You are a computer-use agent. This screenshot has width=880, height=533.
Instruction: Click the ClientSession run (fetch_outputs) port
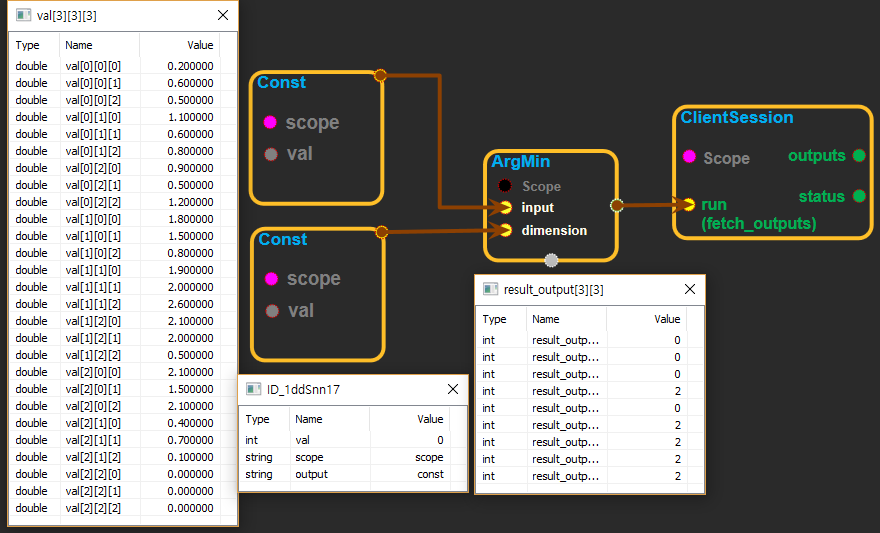pos(689,204)
